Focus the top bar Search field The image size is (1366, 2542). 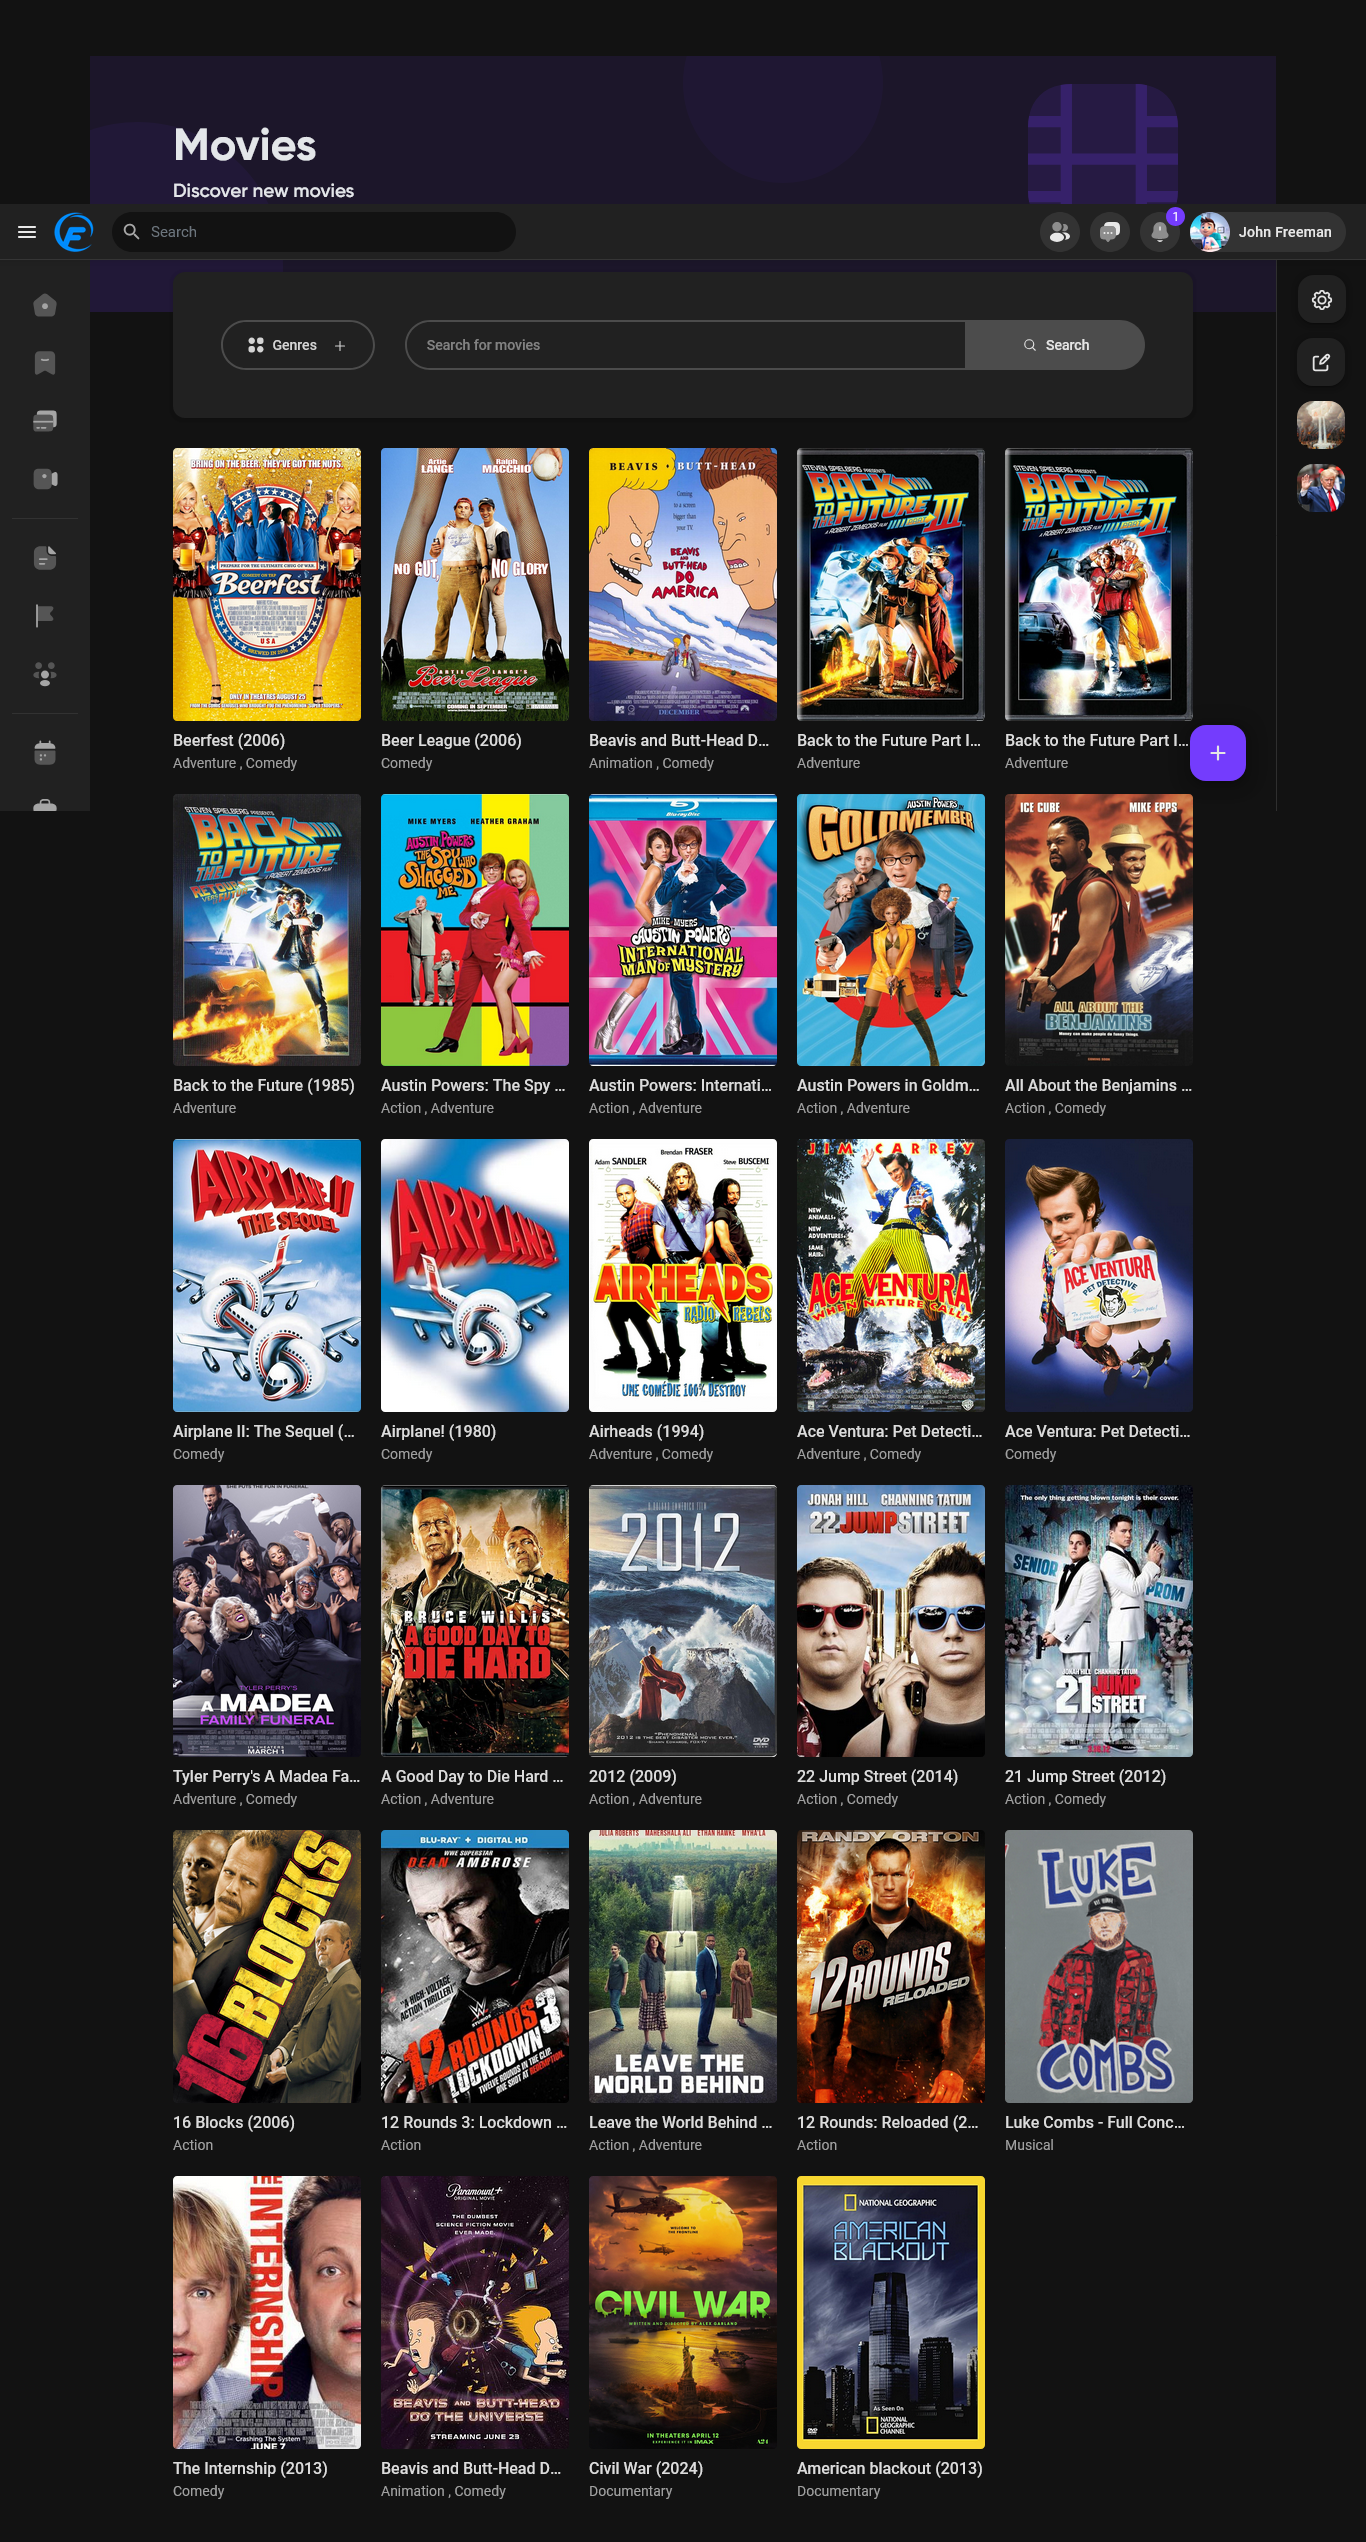(314, 232)
